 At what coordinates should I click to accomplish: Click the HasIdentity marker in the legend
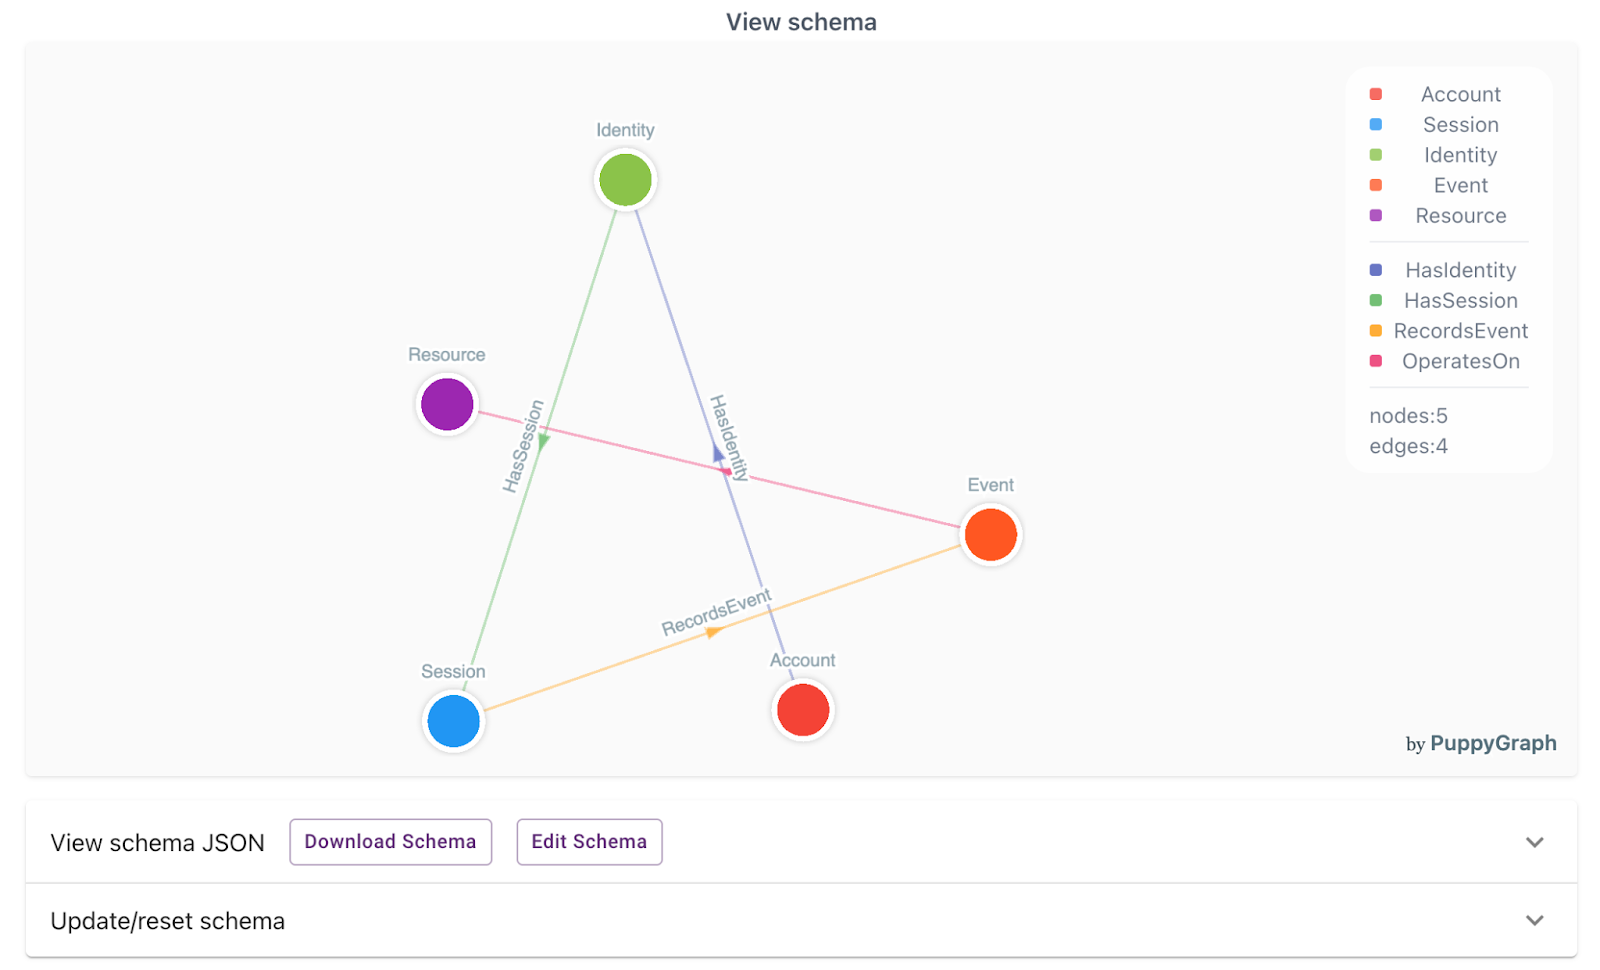1377,269
